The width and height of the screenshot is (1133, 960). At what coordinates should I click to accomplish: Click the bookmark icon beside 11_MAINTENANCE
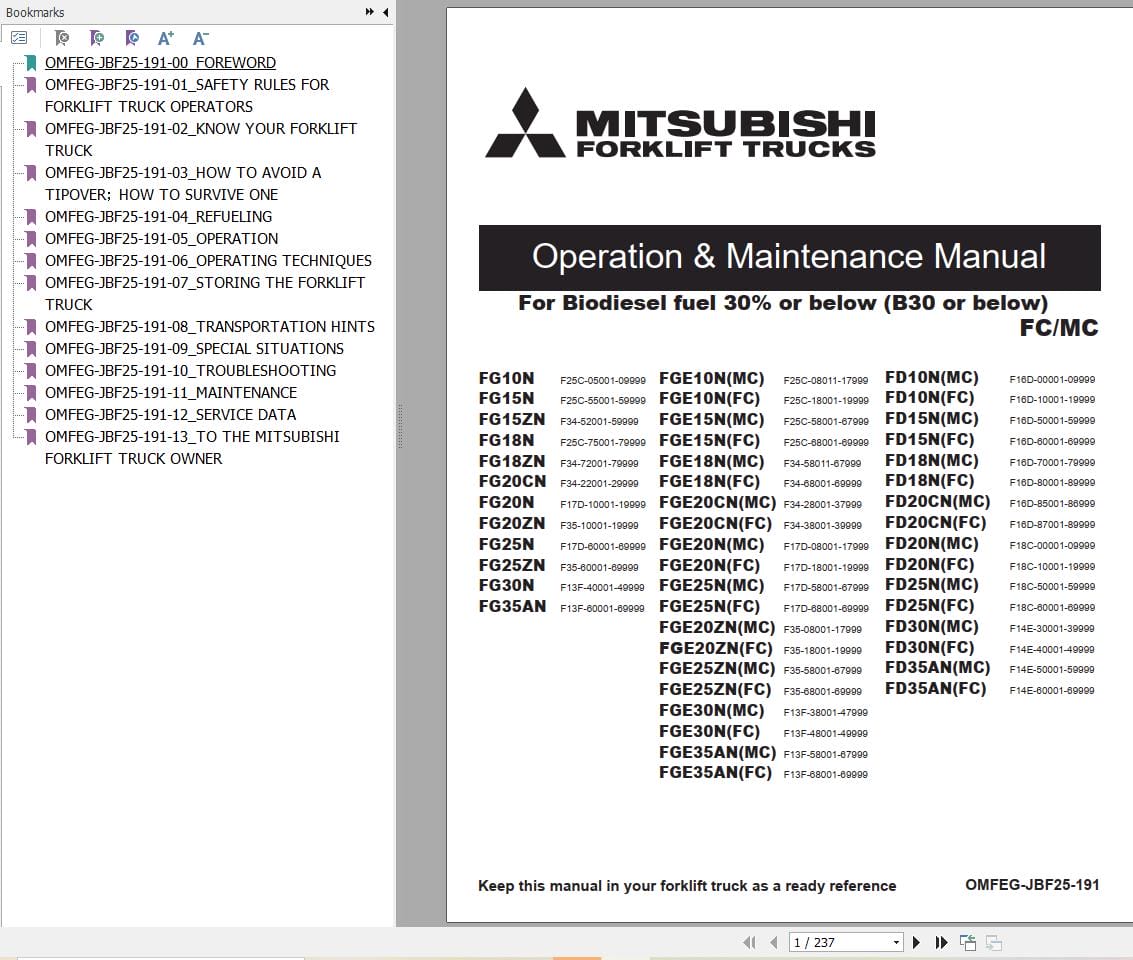tap(31, 393)
